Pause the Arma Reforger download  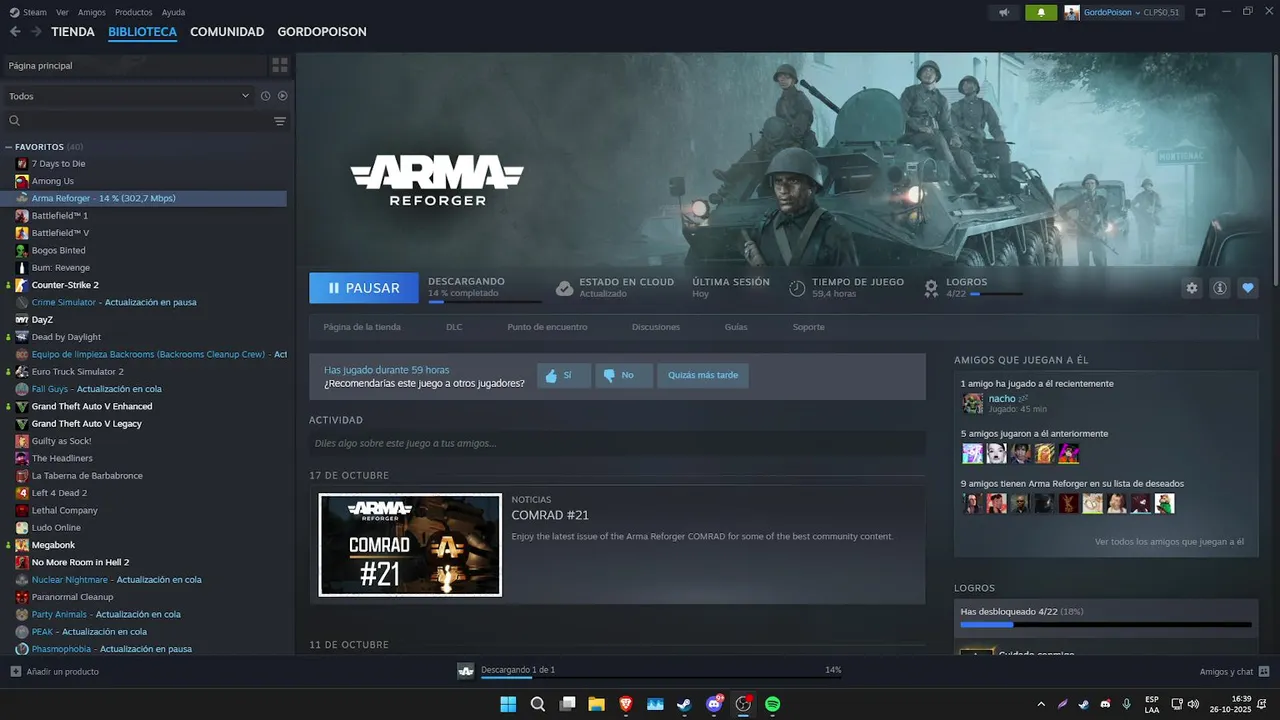[x=364, y=288]
